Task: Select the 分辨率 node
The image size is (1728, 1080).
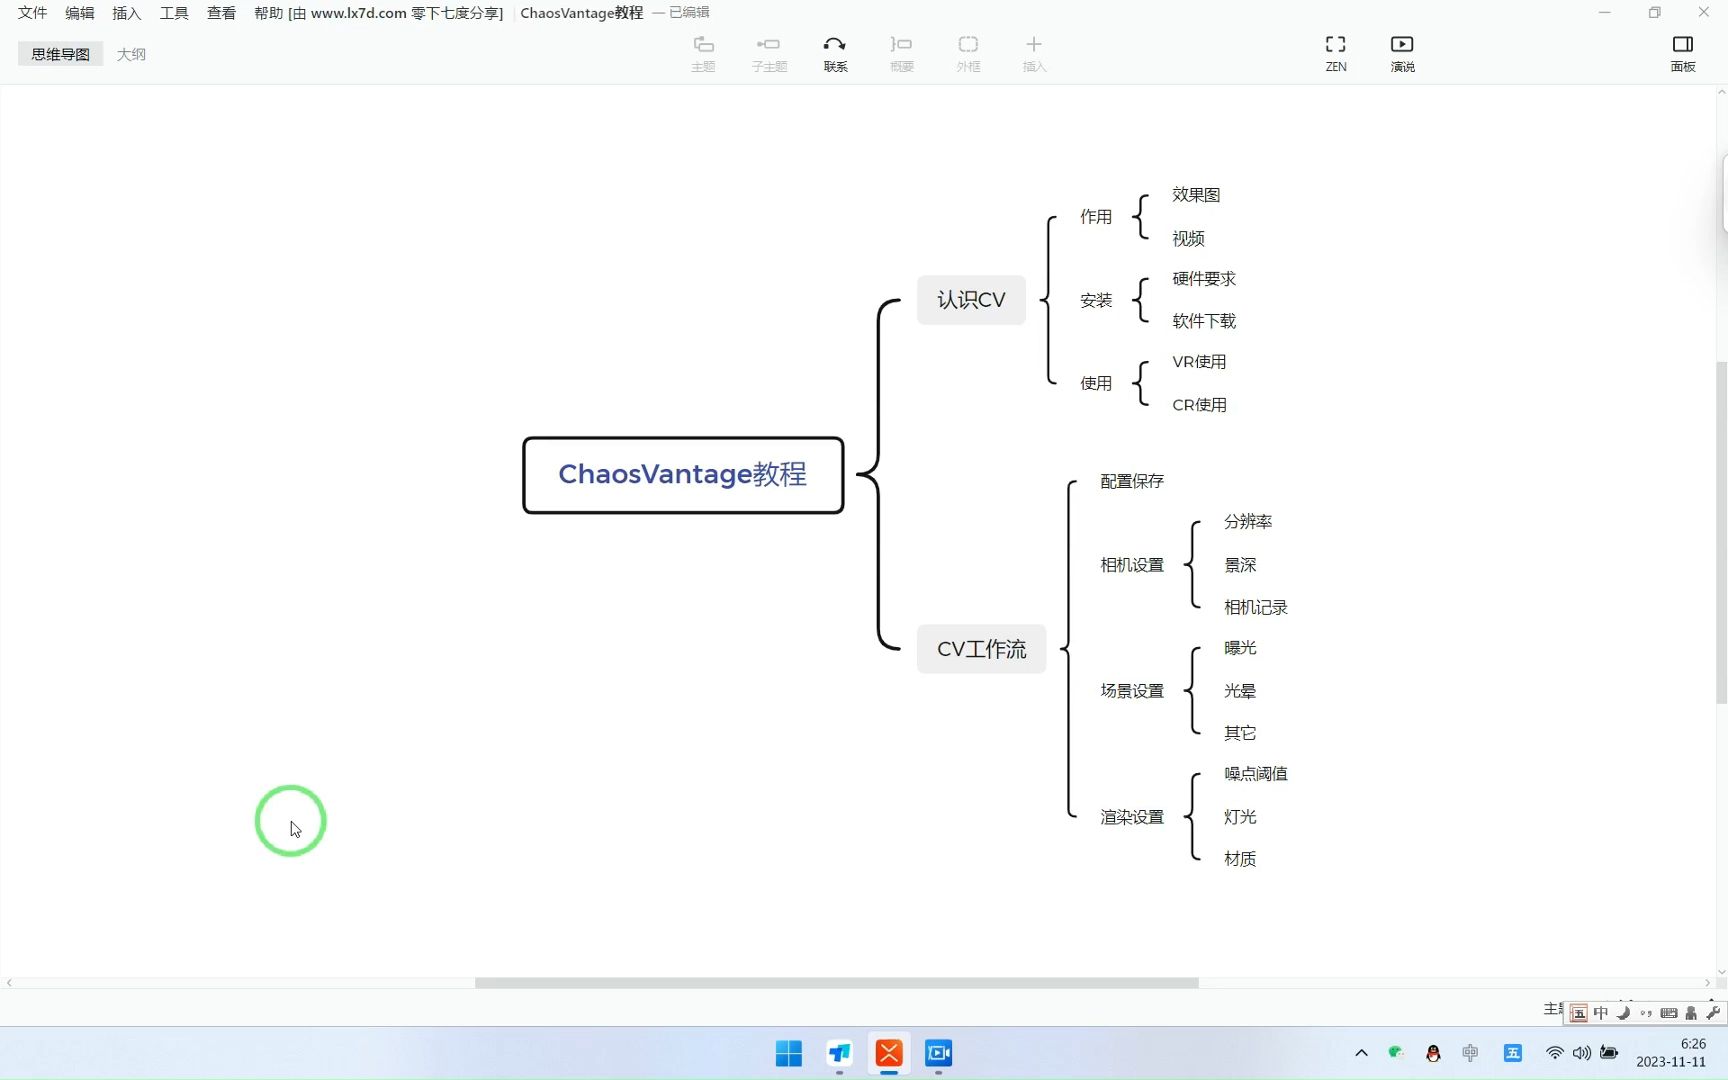Action: 1248,522
